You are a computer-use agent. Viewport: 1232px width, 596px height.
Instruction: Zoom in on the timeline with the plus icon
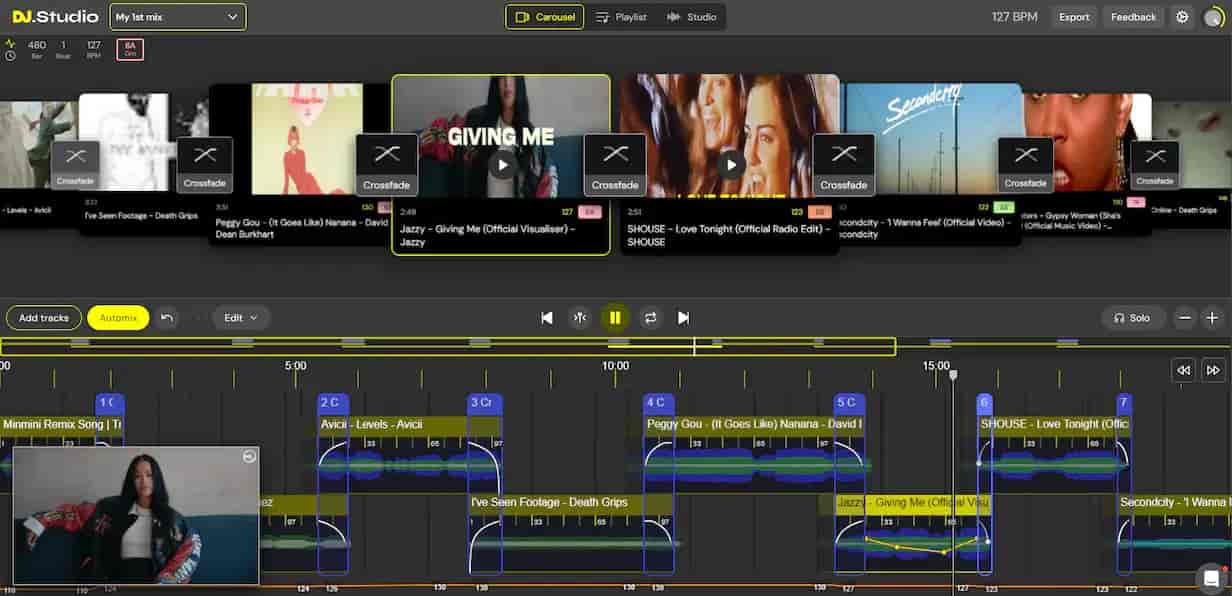[x=1212, y=317]
